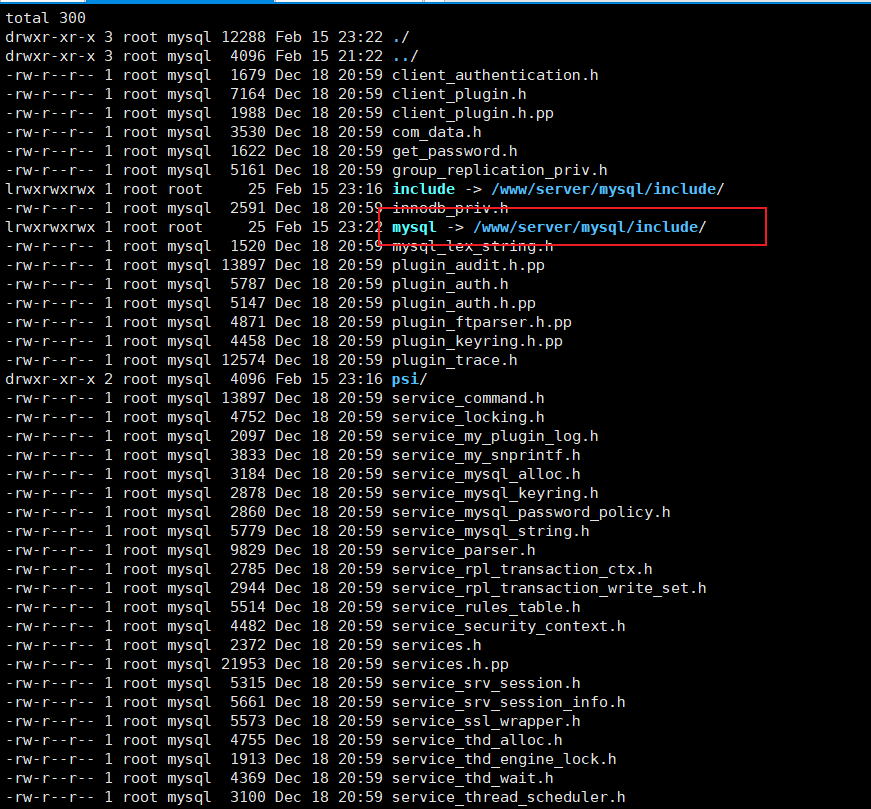Click the plugin_keyring.h.pp file name

(477, 341)
